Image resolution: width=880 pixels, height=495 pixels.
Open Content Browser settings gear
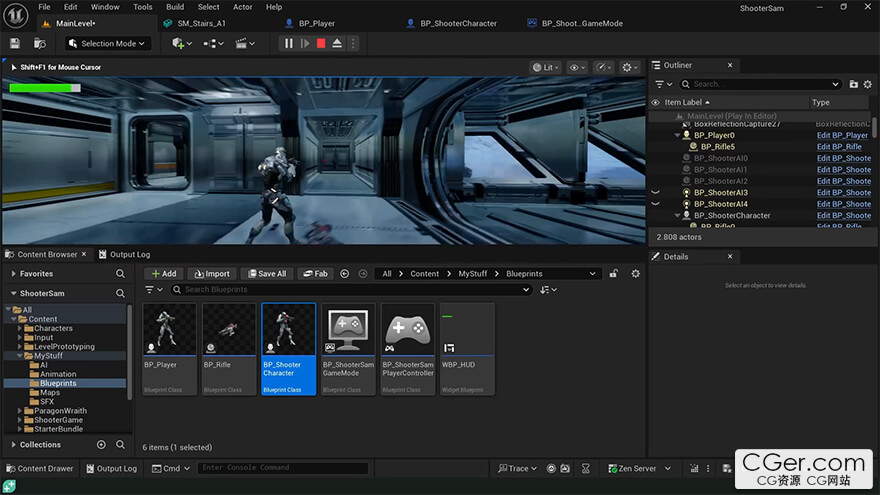(x=635, y=273)
